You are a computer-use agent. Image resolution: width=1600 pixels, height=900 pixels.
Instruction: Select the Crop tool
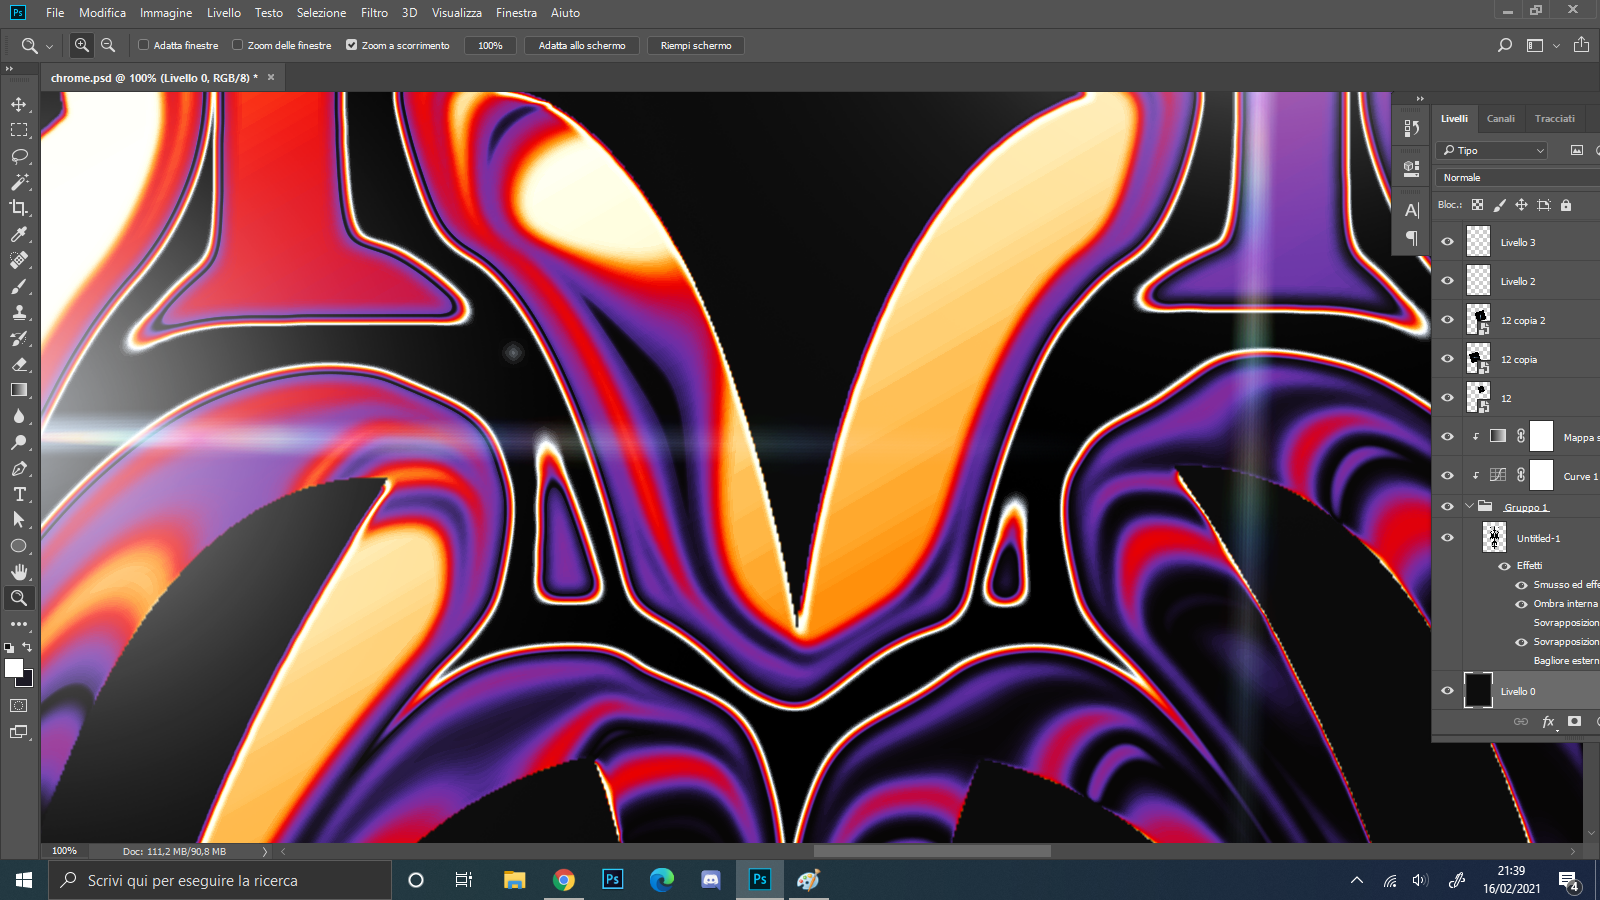20,209
